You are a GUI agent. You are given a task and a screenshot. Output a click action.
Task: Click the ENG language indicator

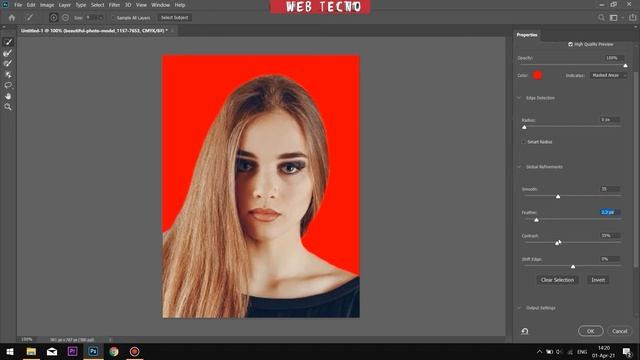tap(582, 352)
